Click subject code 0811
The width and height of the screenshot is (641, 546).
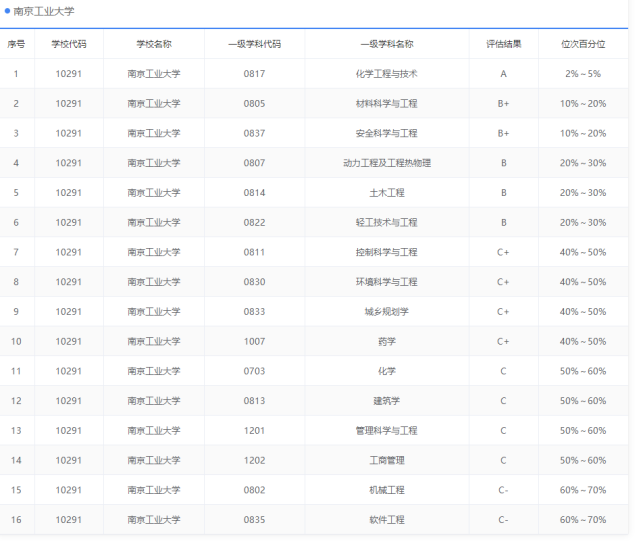(254, 253)
